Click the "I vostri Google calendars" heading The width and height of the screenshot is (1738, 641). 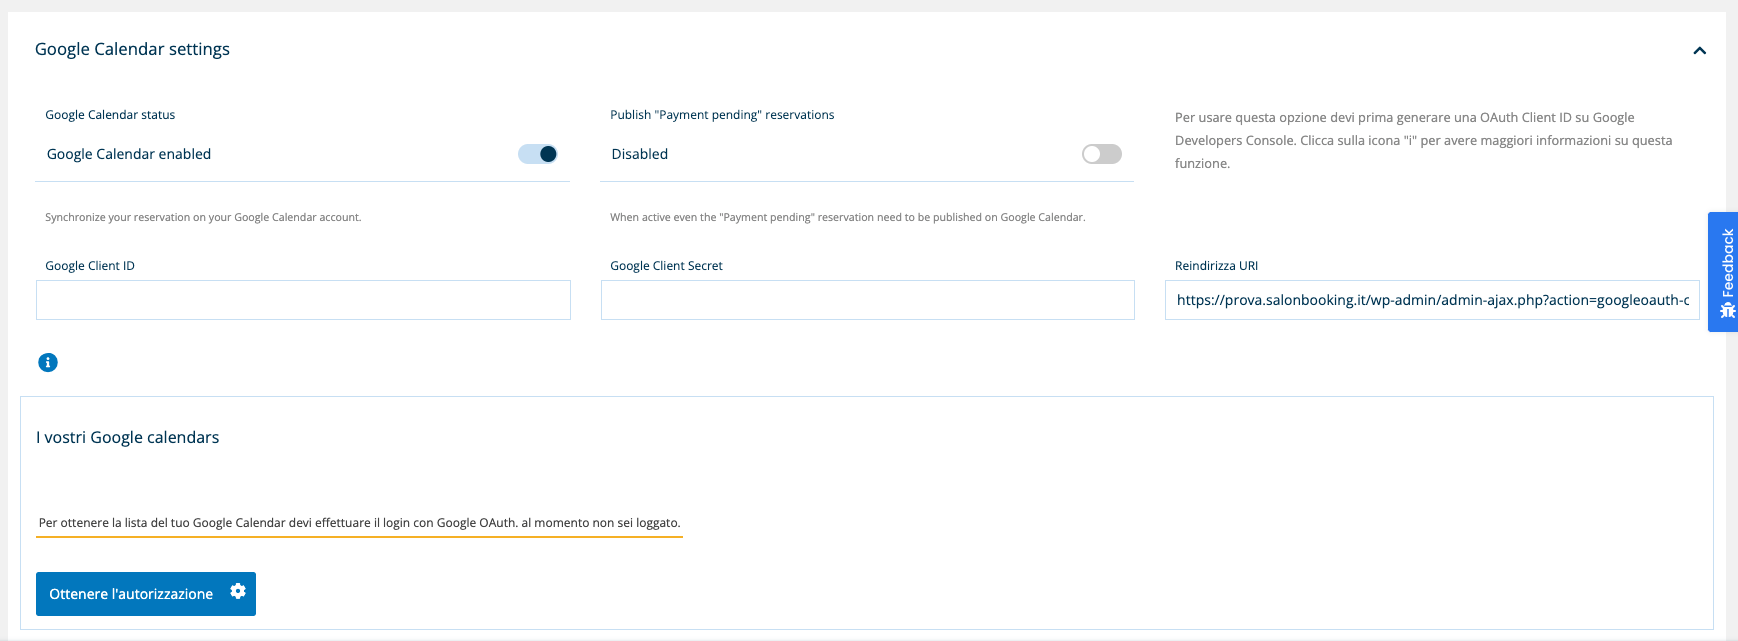point(127,437)
